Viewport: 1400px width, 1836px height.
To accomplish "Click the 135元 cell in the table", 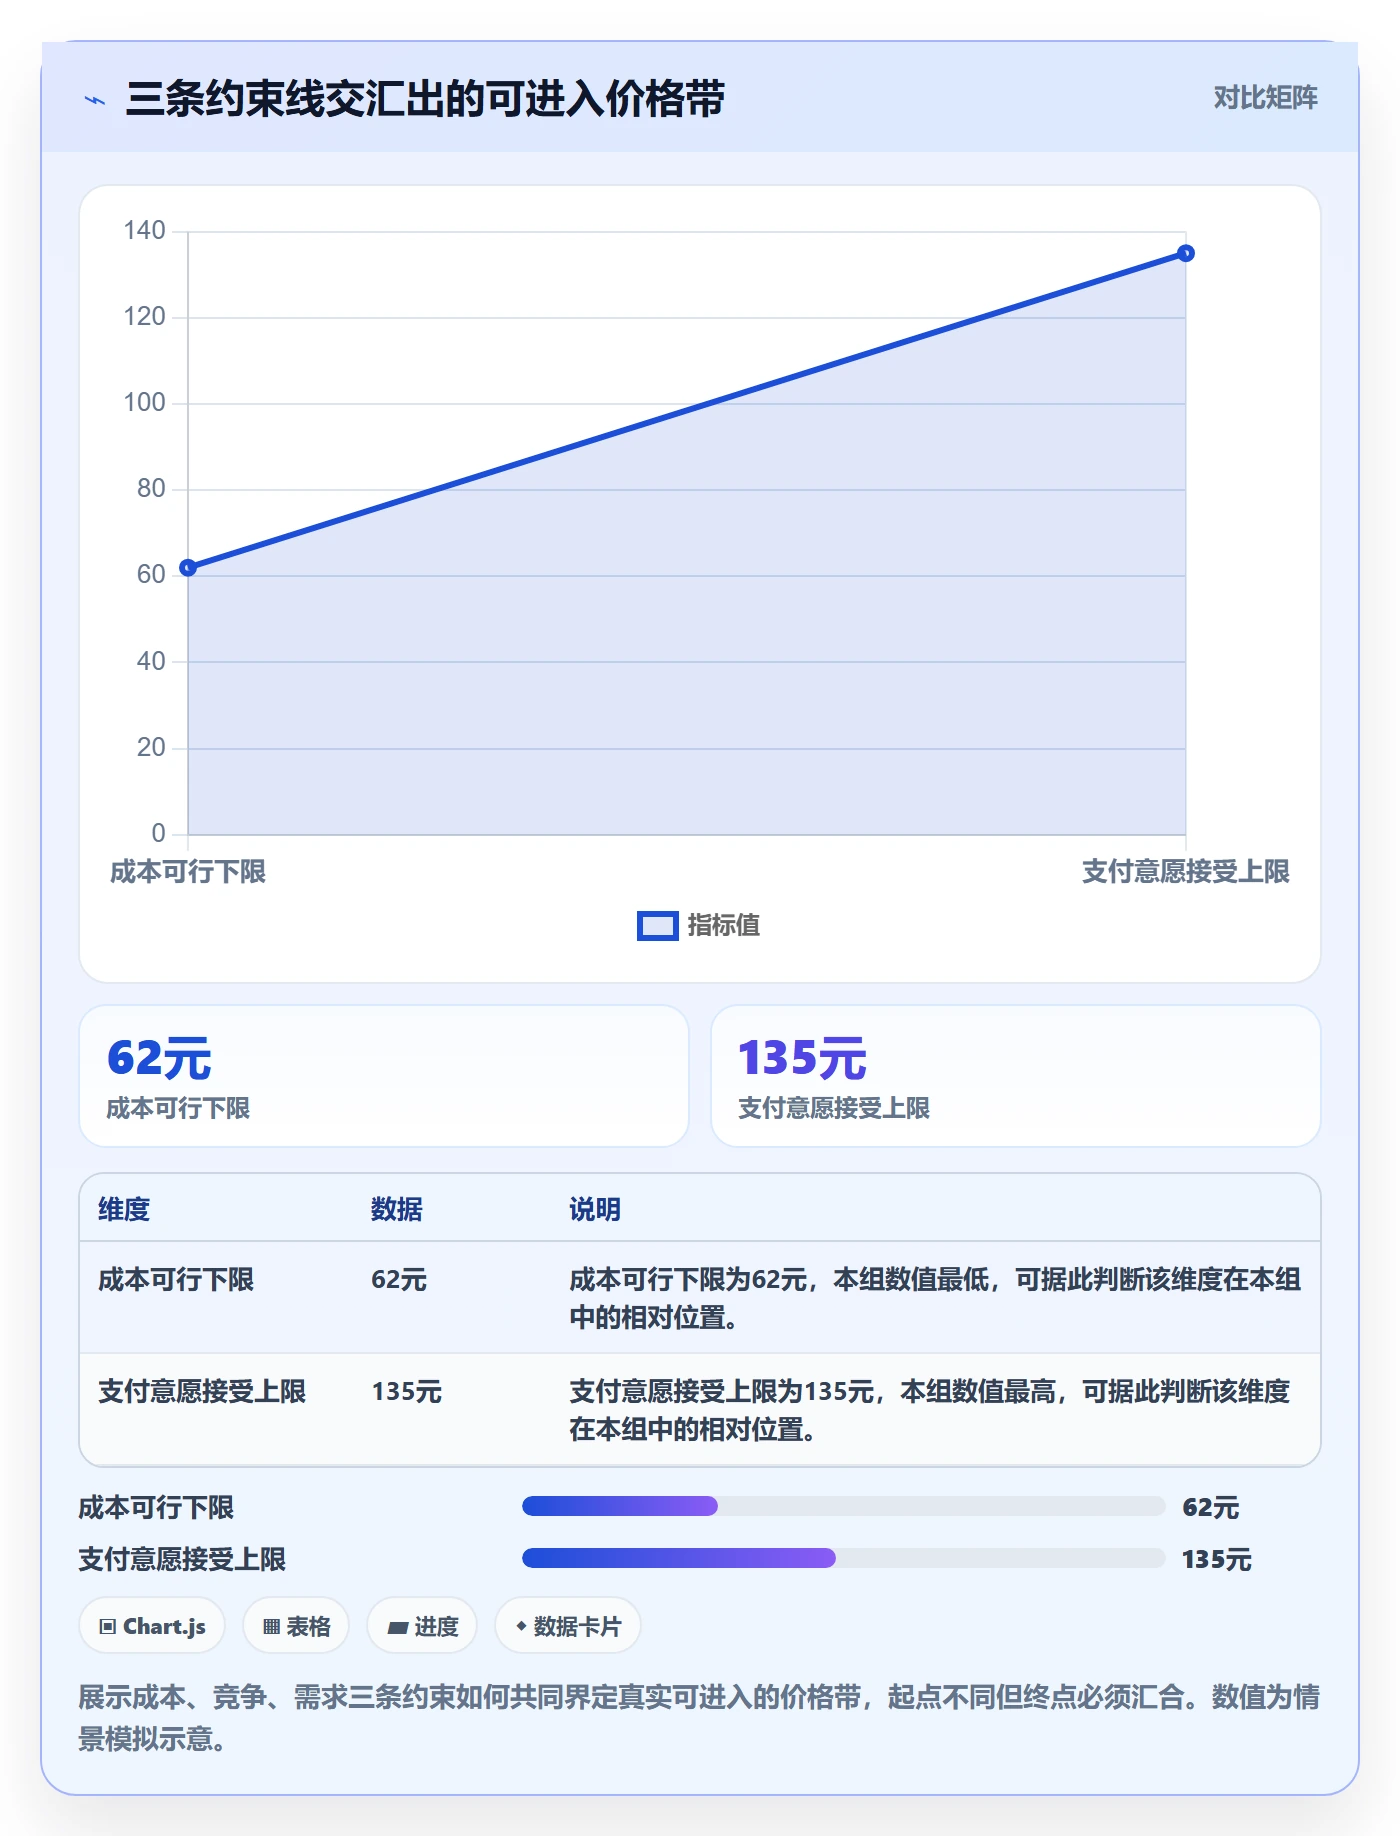I will (407, 1392).
